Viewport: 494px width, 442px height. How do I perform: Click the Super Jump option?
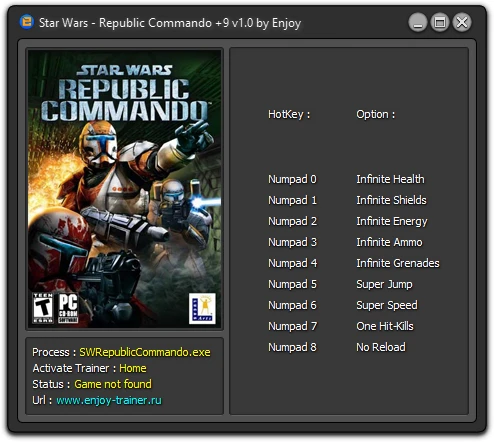point(384,284)
